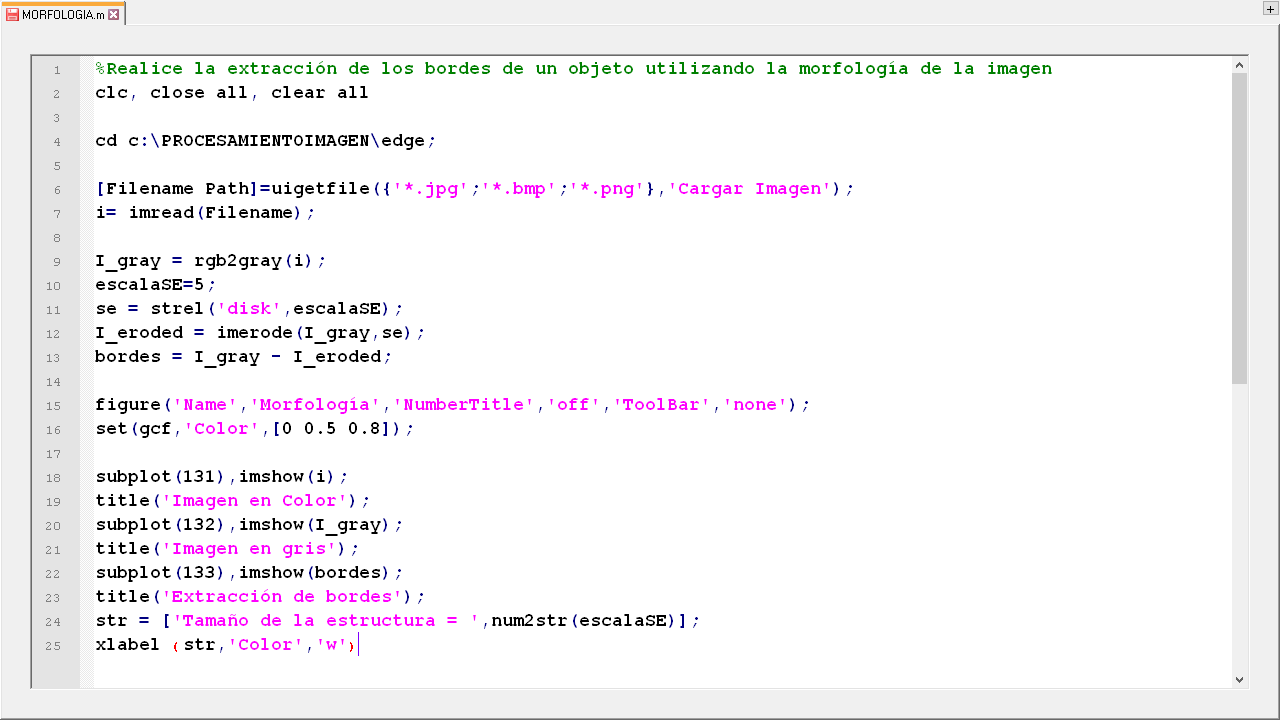1280x720 pixels.
Task: Close the MORFOLOGIA.m tab
Action: point(114,14)
